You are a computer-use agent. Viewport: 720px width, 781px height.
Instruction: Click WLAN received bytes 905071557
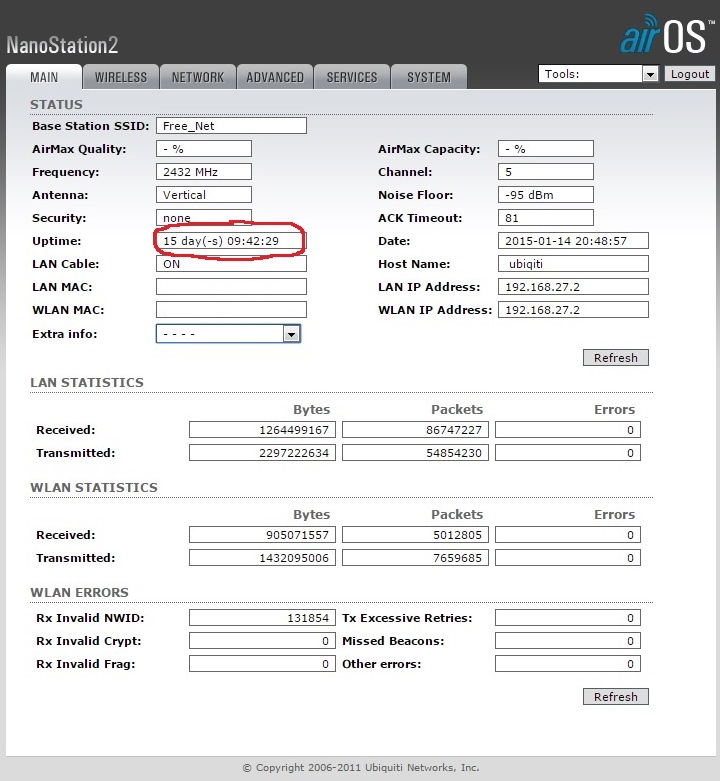262,535
